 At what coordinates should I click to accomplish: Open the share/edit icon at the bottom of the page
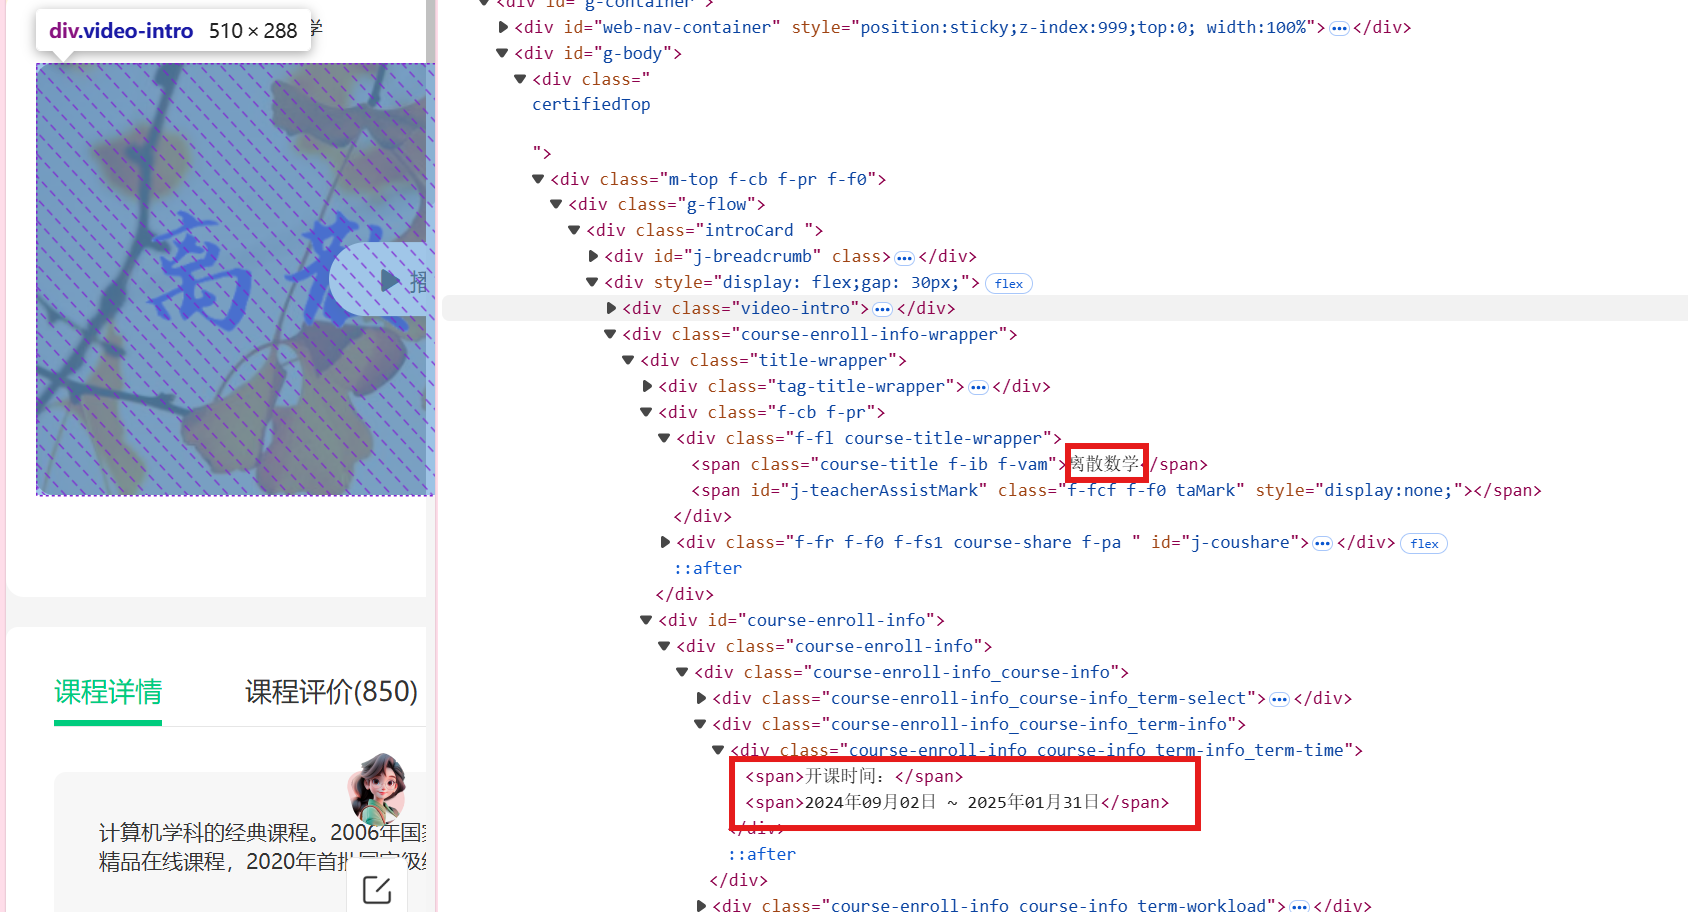click(377, 889)
